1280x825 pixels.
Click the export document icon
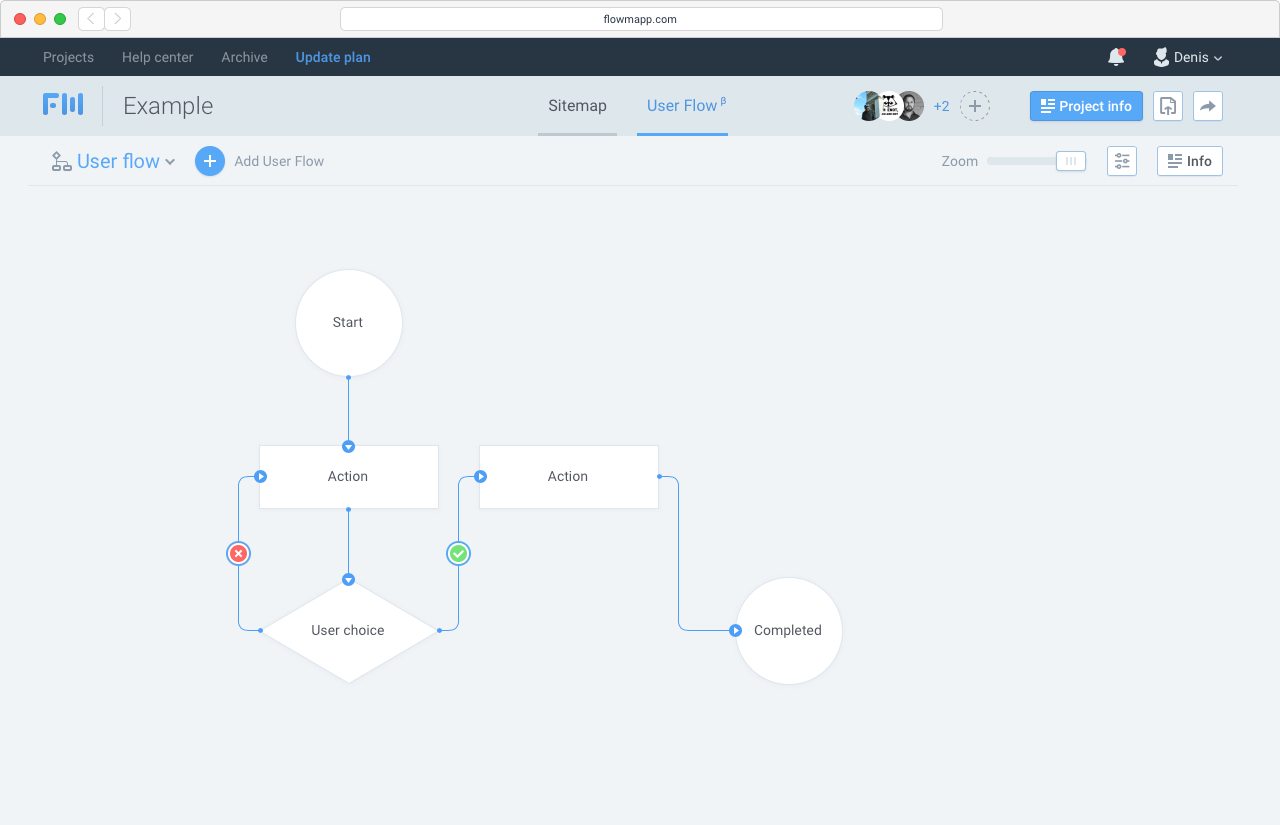coord(1167,106)
